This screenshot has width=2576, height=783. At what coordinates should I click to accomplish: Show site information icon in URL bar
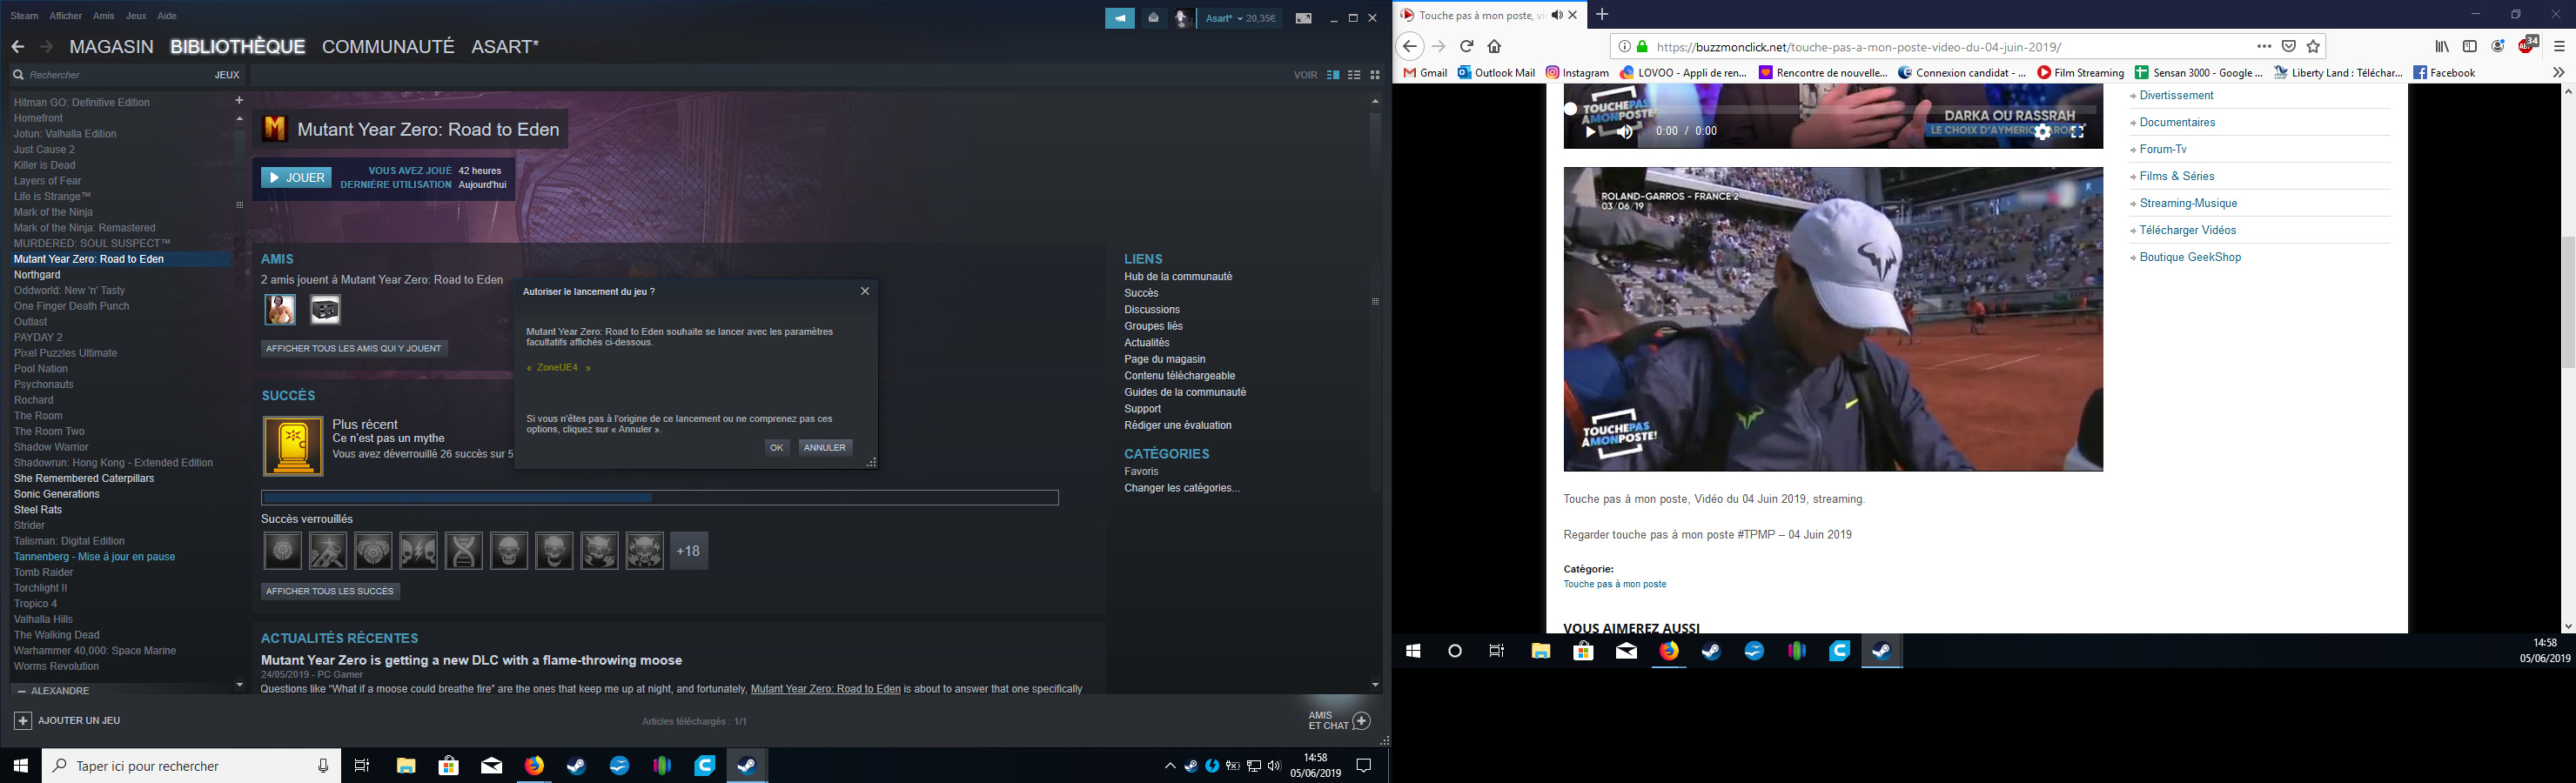(1624, 46)
